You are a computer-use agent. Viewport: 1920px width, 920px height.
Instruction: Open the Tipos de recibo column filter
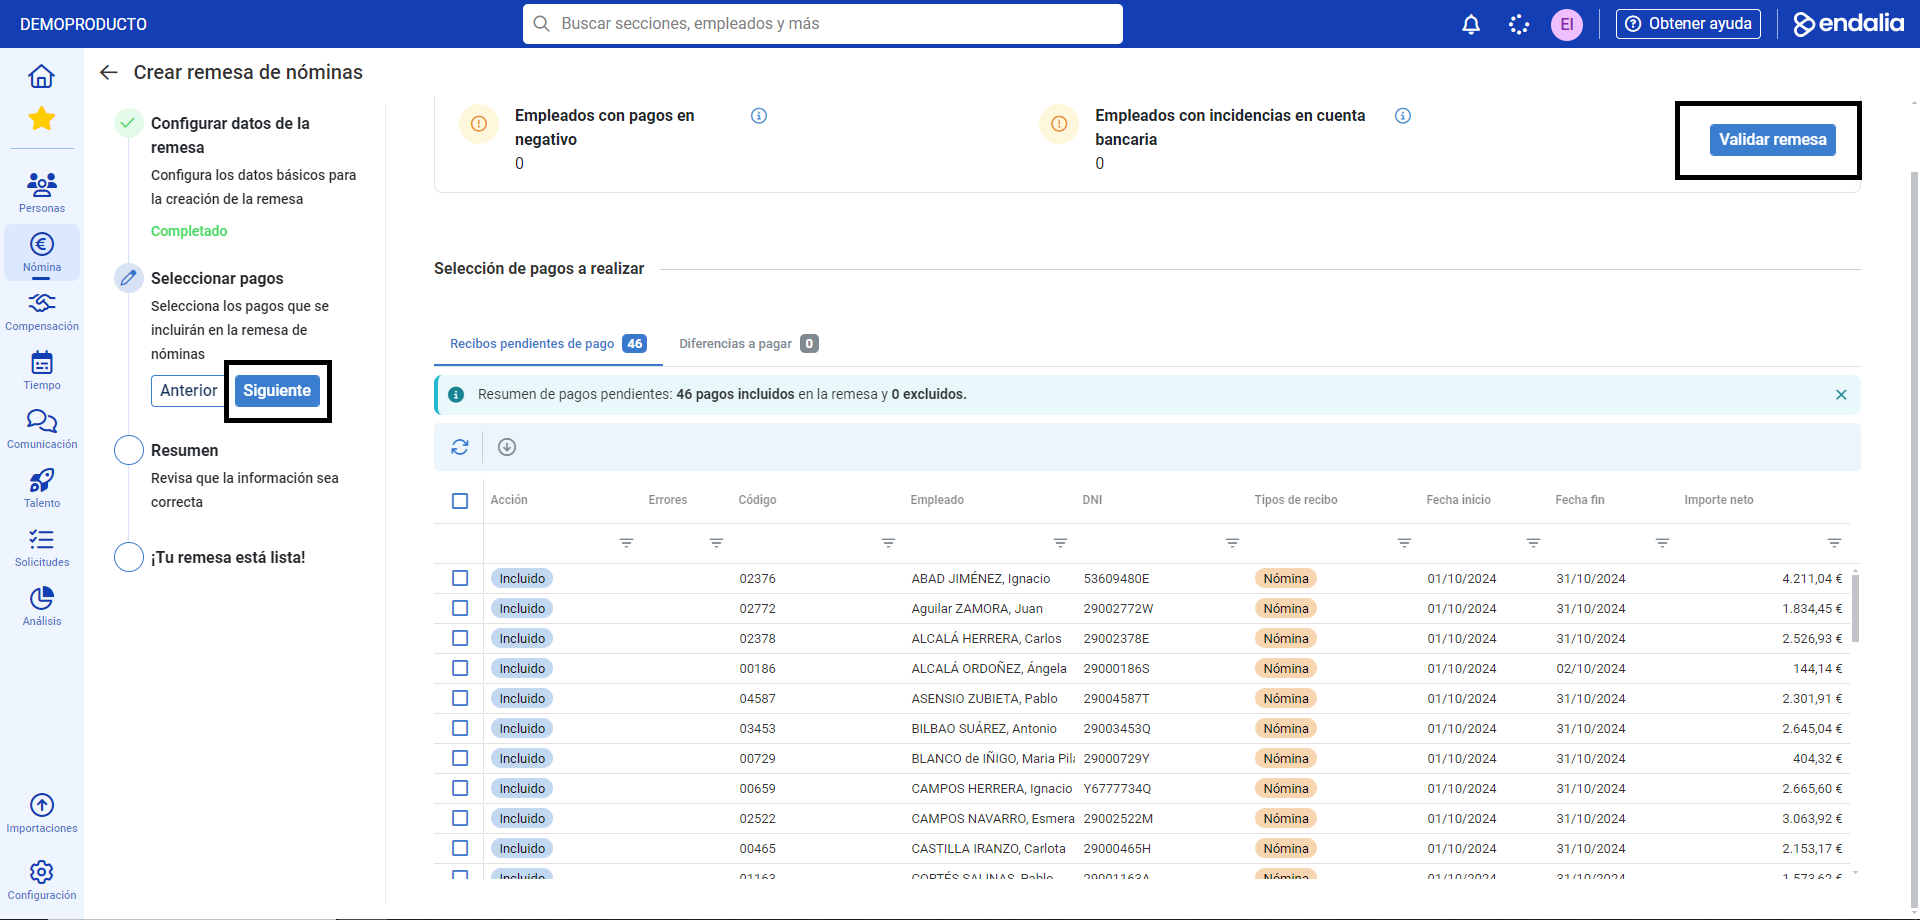pyautogui.click(x=1404, y=543)
